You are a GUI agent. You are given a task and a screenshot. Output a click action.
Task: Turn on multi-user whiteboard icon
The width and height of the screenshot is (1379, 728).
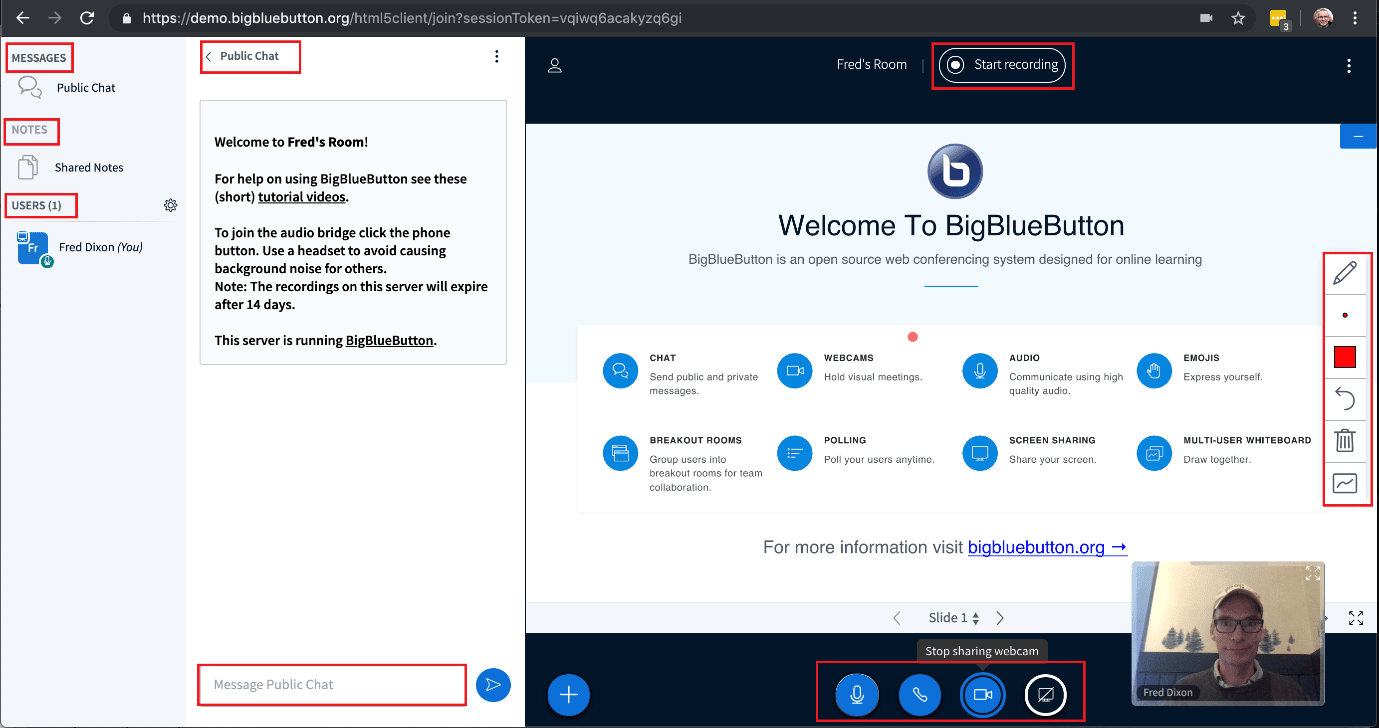click(1345, 483)
